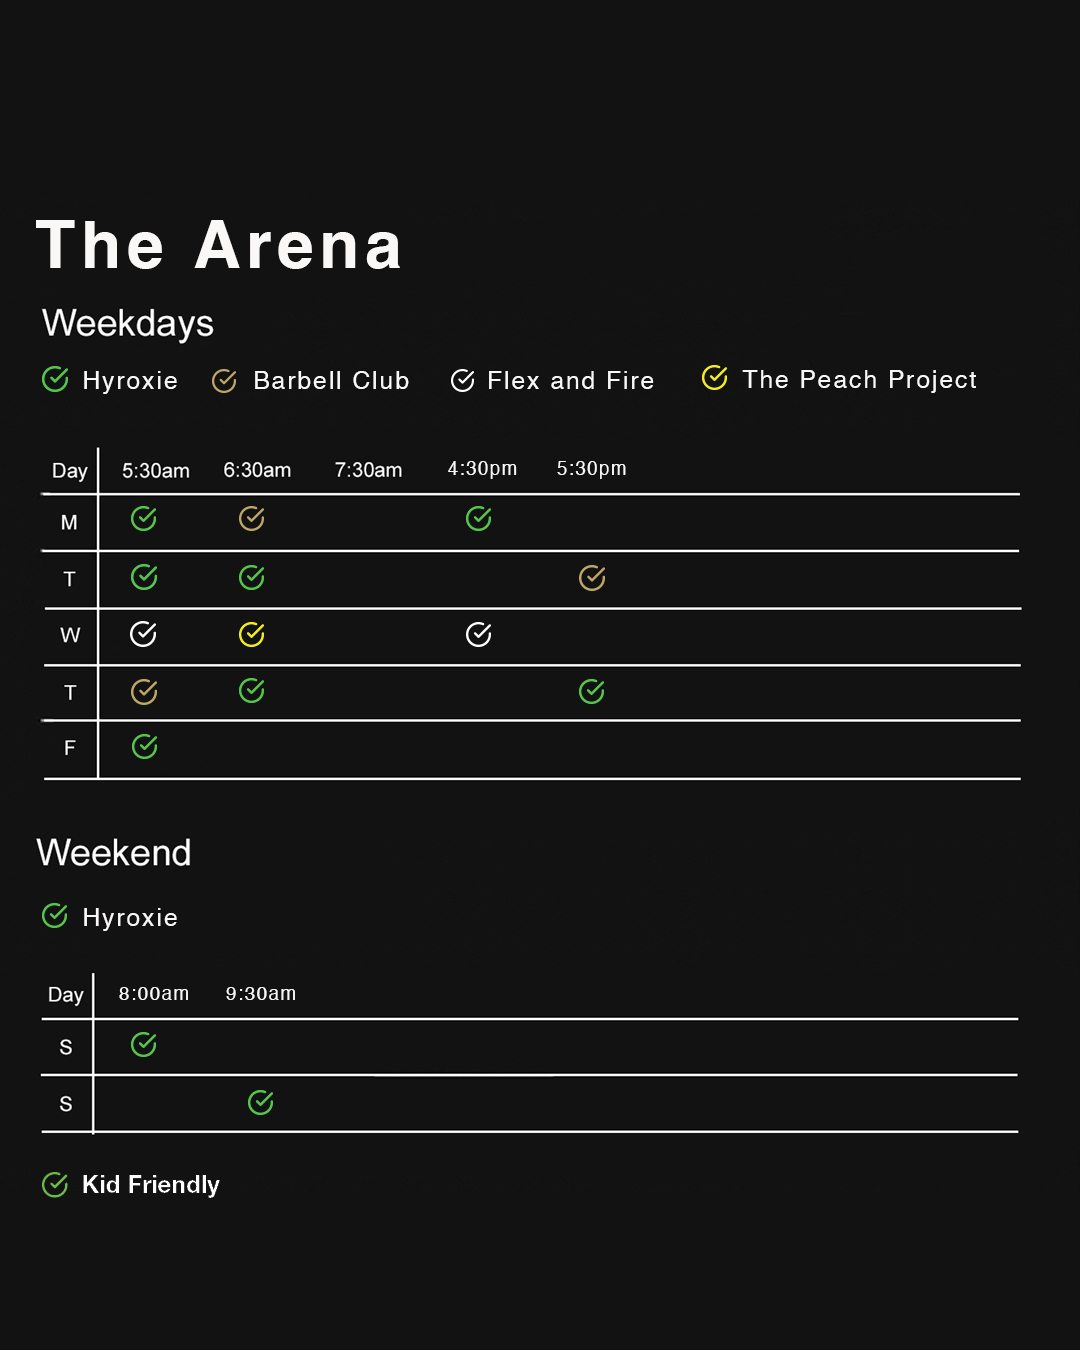Viewport: 1080px width, 1350px height.
Task: Click the Flex and Fire legend check icon
Action: (462, 381)
